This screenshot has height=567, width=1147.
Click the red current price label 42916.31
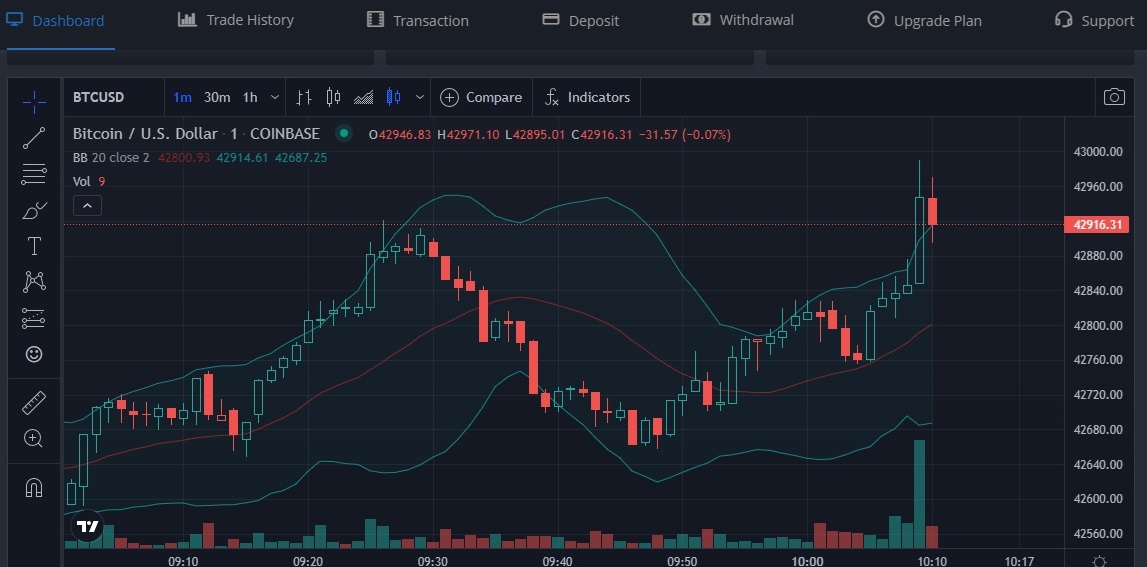[x=1099, y=224]
